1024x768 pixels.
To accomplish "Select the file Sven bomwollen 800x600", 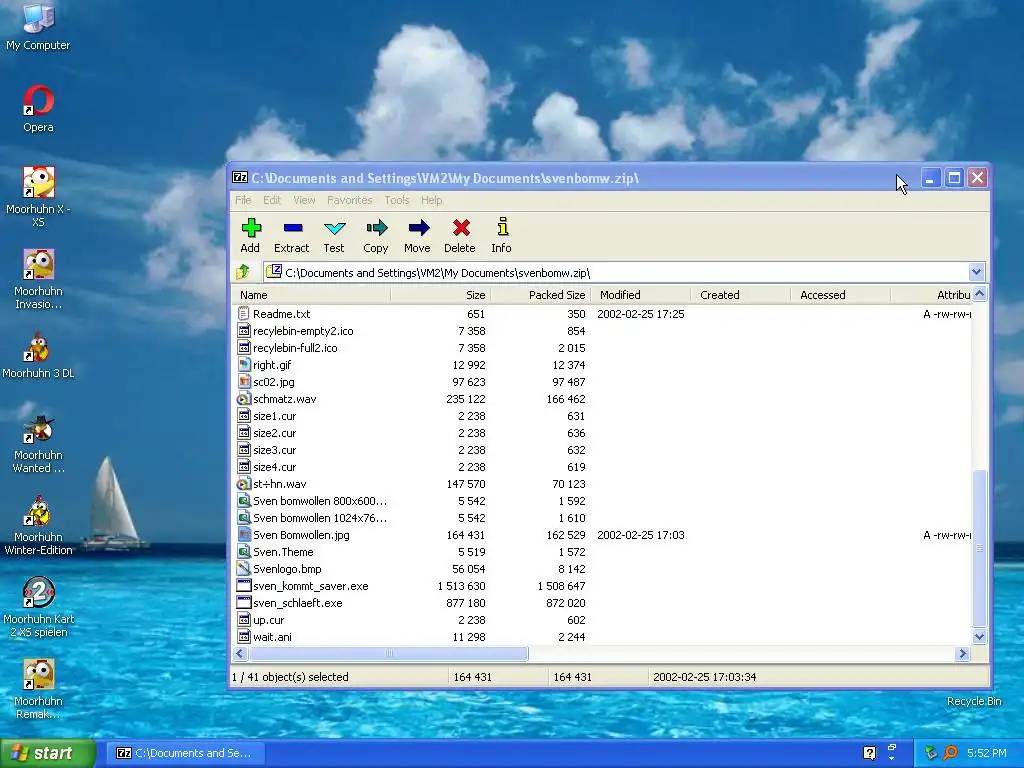I will 320,501.
